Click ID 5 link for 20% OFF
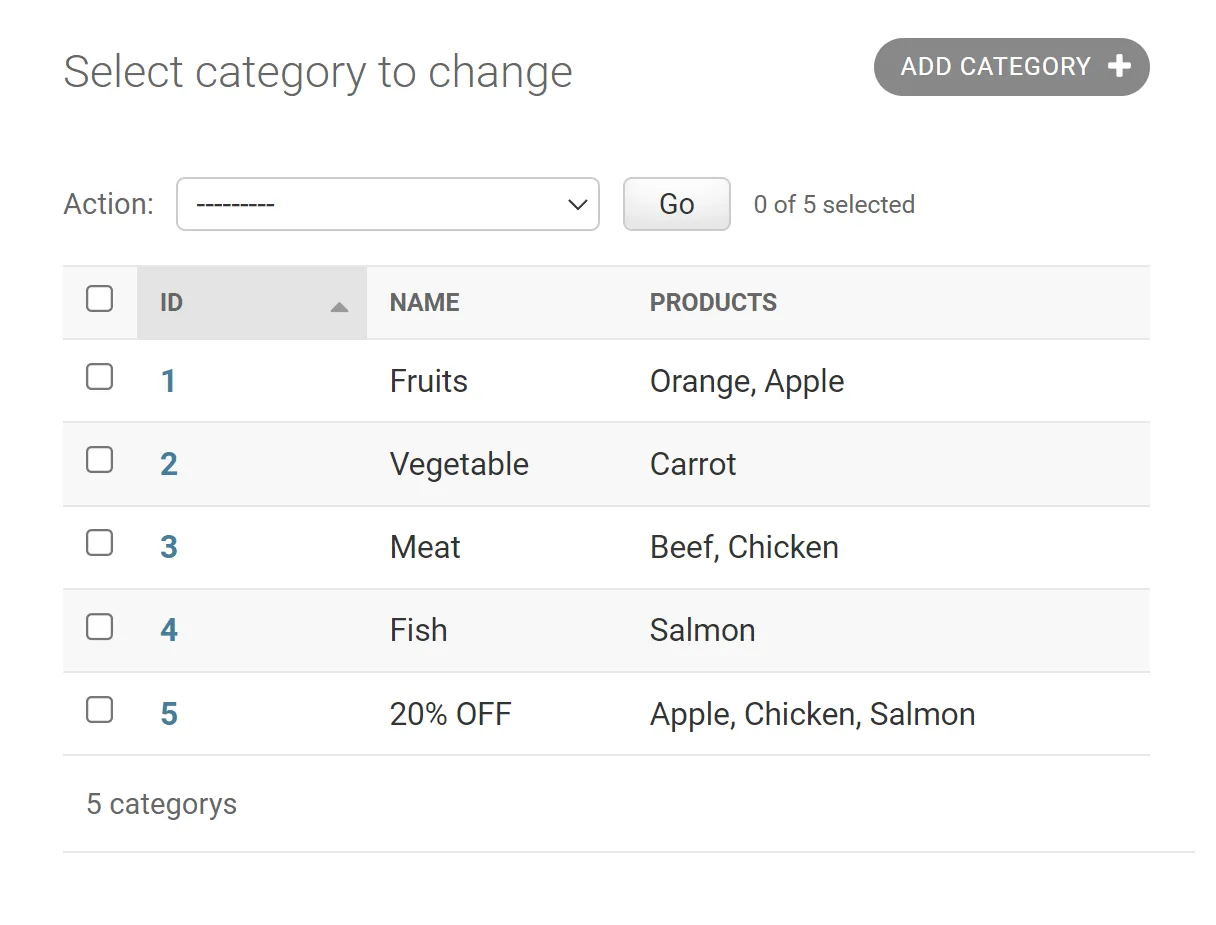 point(169,714)
